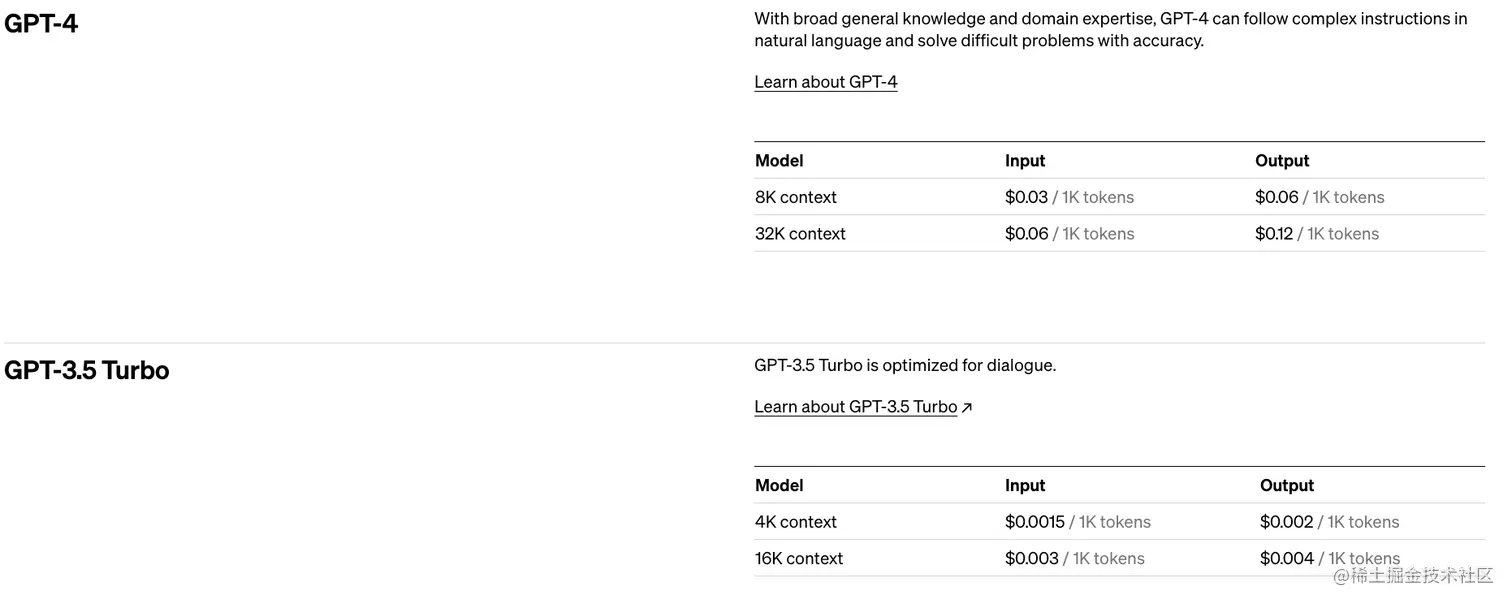Click the 'Learn about GPT-4' link
The width and height of the screenshot is (1512, 604).
825,82
